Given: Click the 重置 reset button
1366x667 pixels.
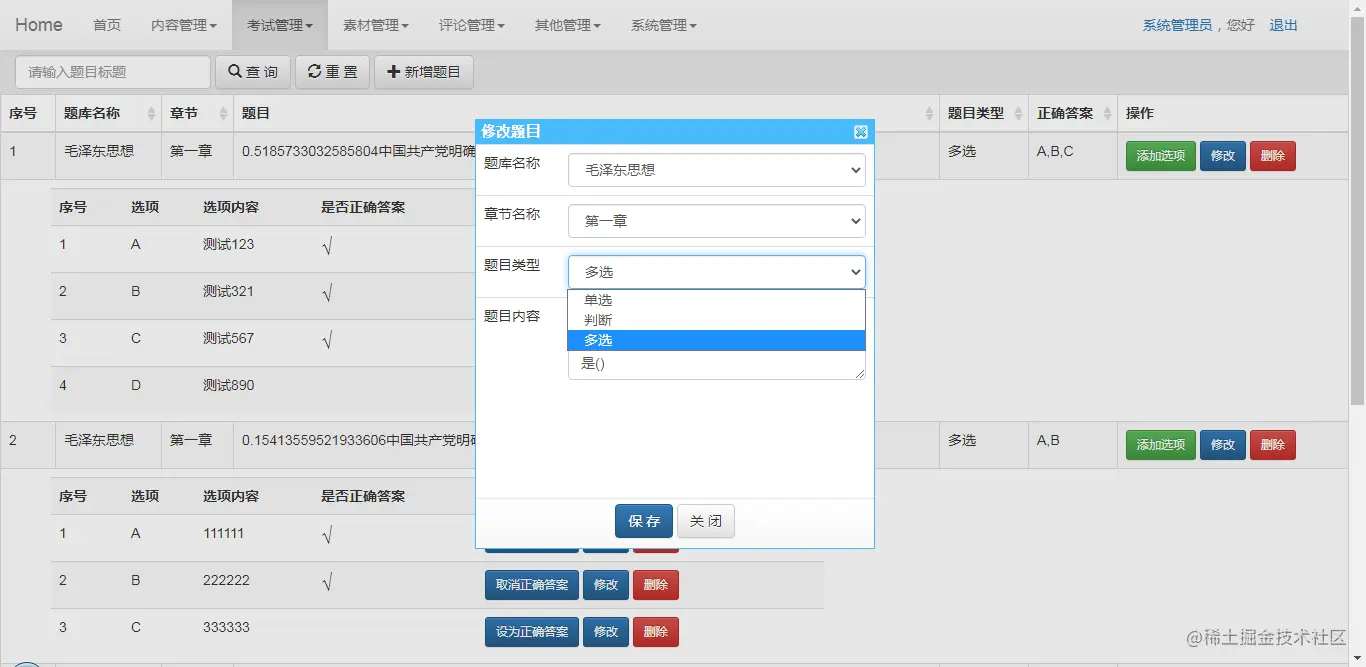Looking at the screenshot, I should click(333, 72).
